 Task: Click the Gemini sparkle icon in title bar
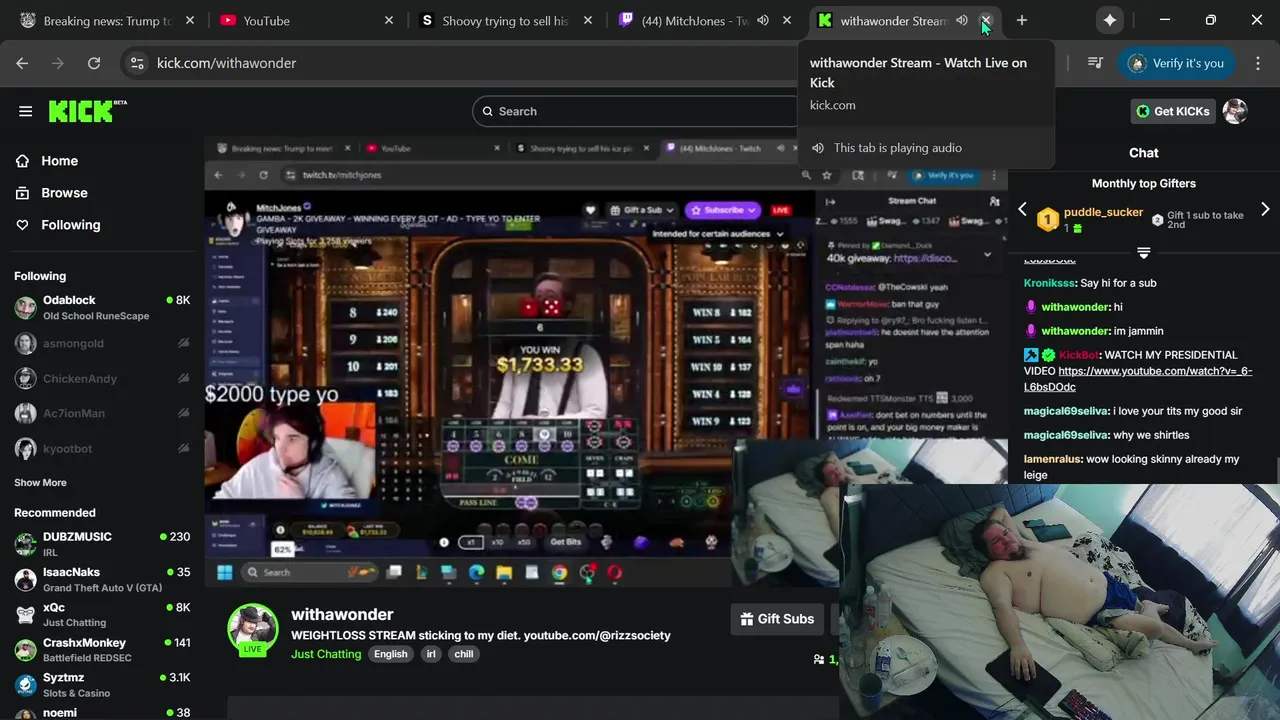click(x=1110, y=20)
